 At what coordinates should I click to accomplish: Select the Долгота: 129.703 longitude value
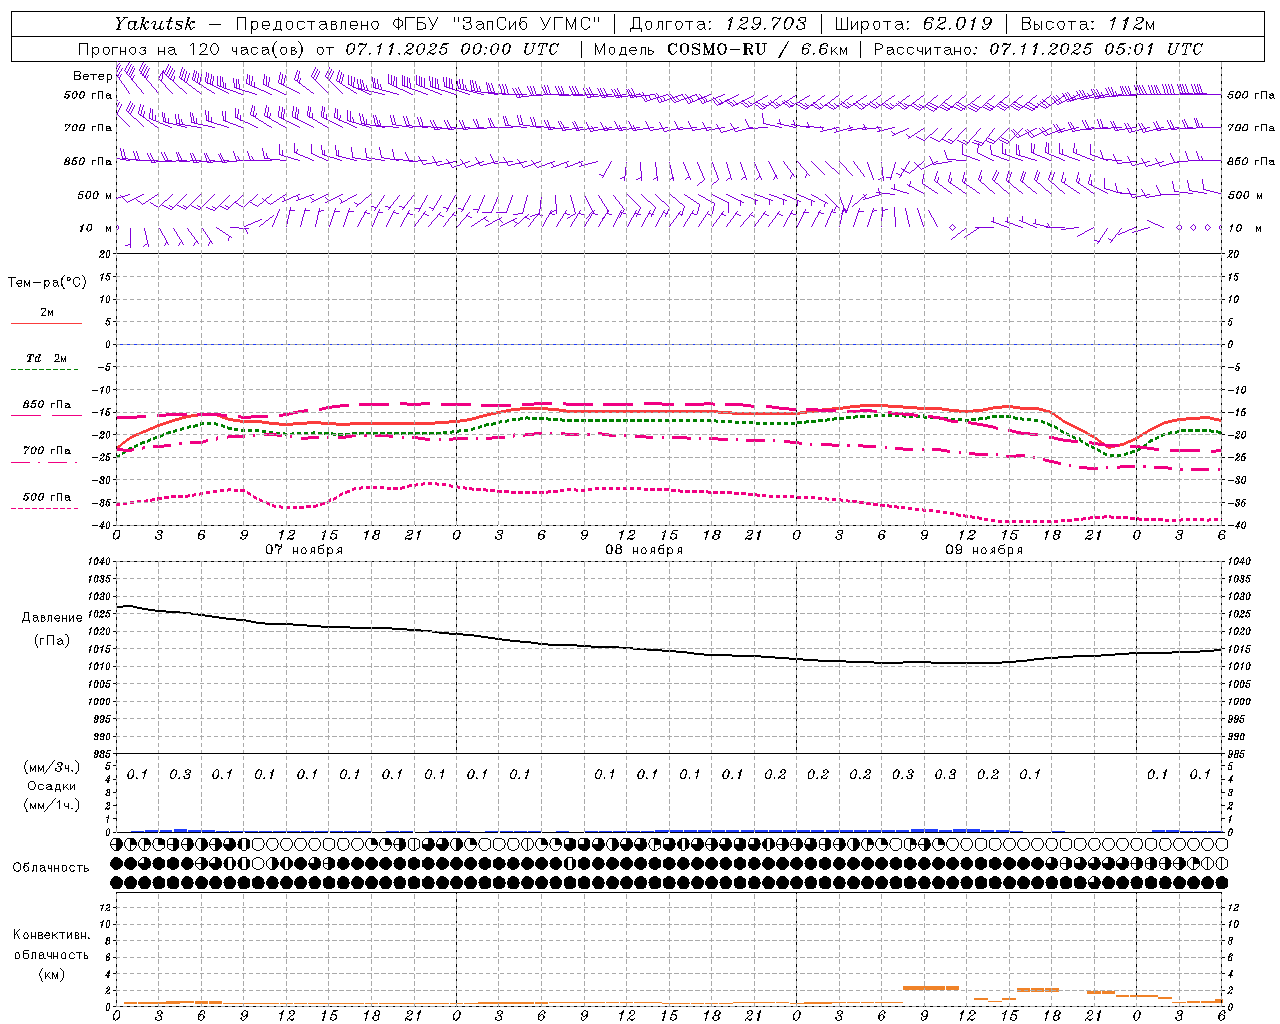[717, 24]
